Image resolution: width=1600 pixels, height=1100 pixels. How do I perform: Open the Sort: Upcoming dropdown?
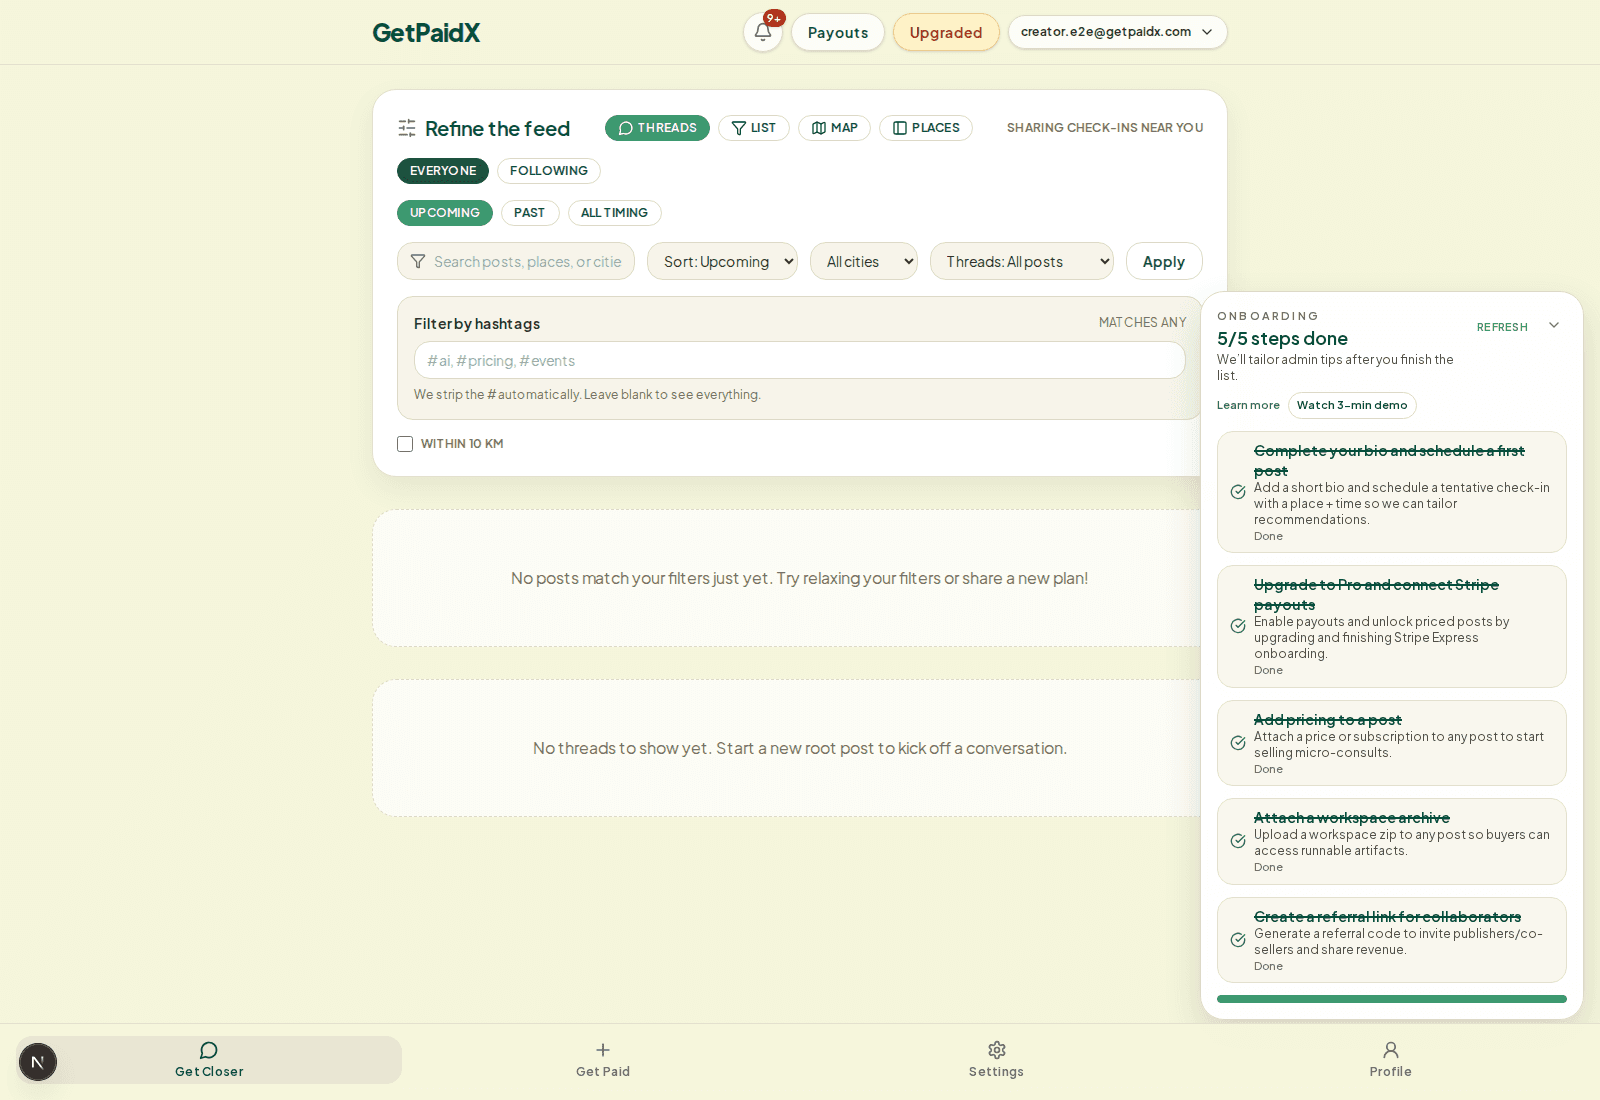coord(722,261)
